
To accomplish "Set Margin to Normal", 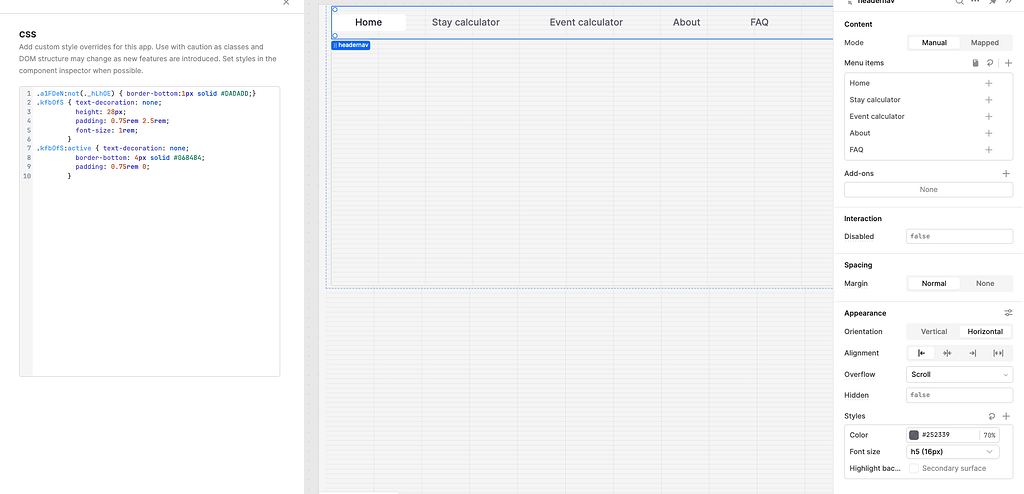I will click(934, 284).
